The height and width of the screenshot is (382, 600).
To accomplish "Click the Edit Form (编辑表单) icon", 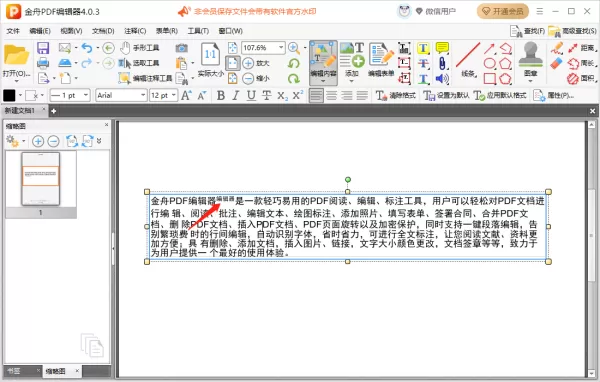I will (x=381, y=59).
